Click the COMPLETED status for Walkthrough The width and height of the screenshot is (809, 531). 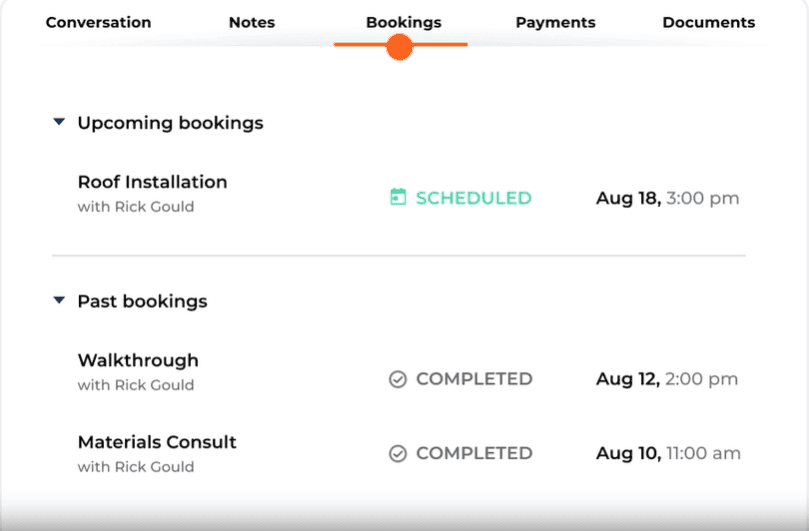474,379
